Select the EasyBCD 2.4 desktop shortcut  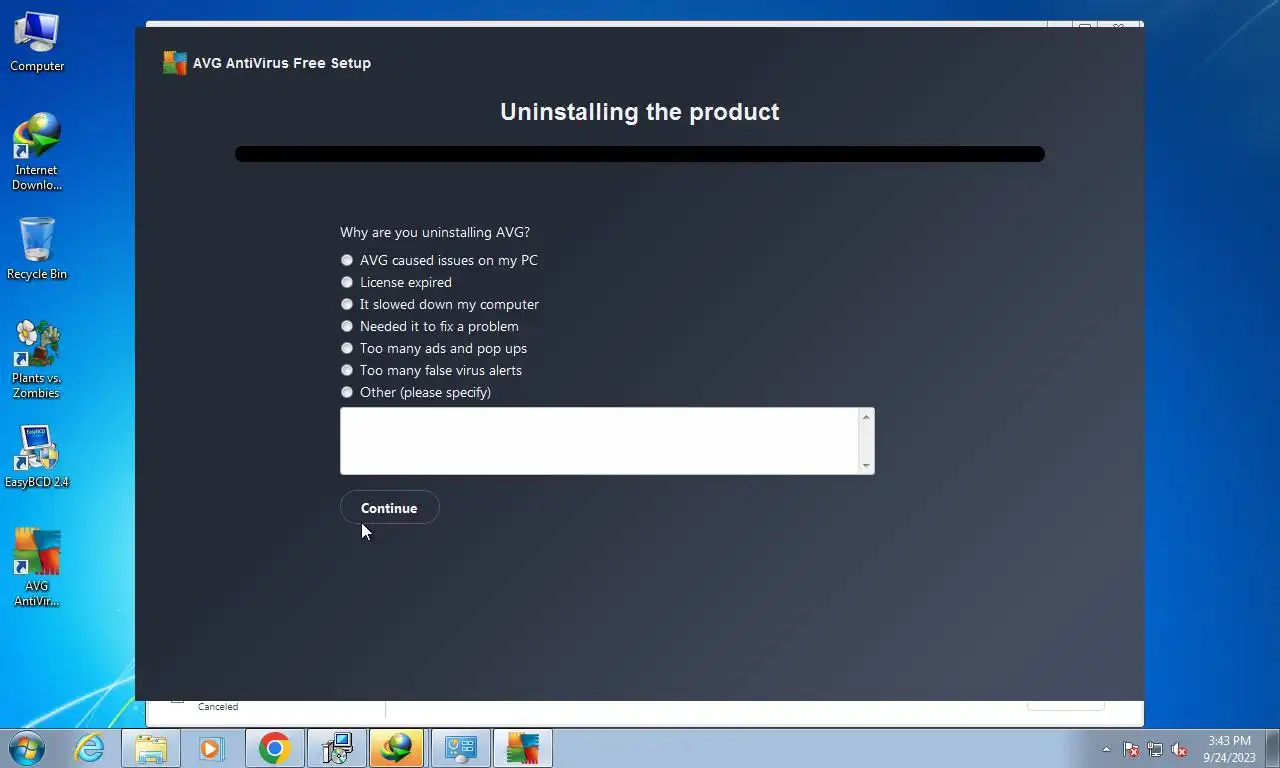[37, 457]
